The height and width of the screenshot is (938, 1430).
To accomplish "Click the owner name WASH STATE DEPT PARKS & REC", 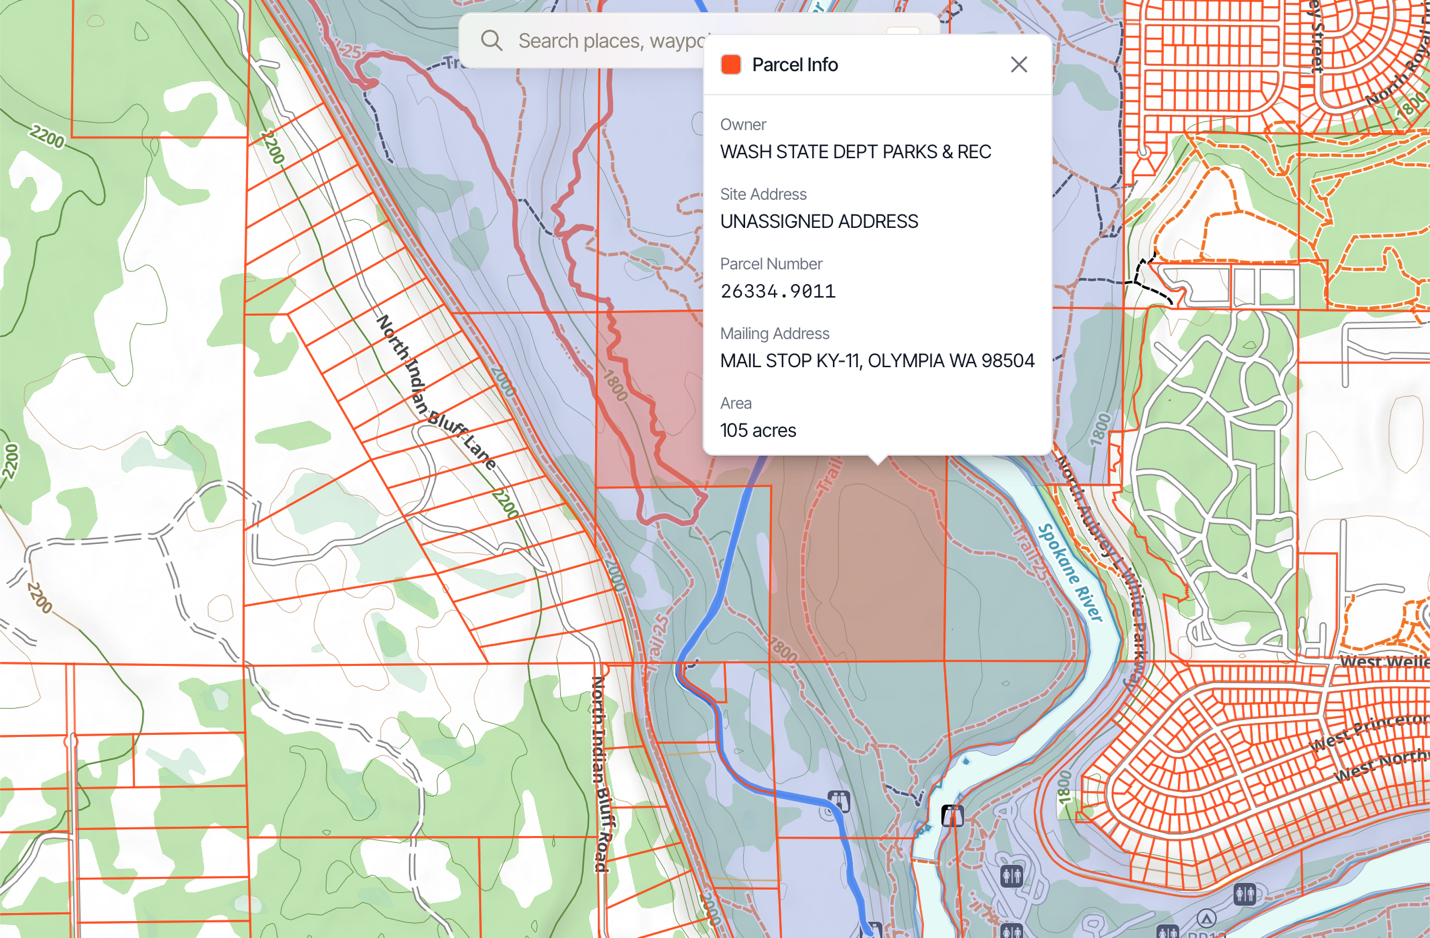I will coord(856,152).
